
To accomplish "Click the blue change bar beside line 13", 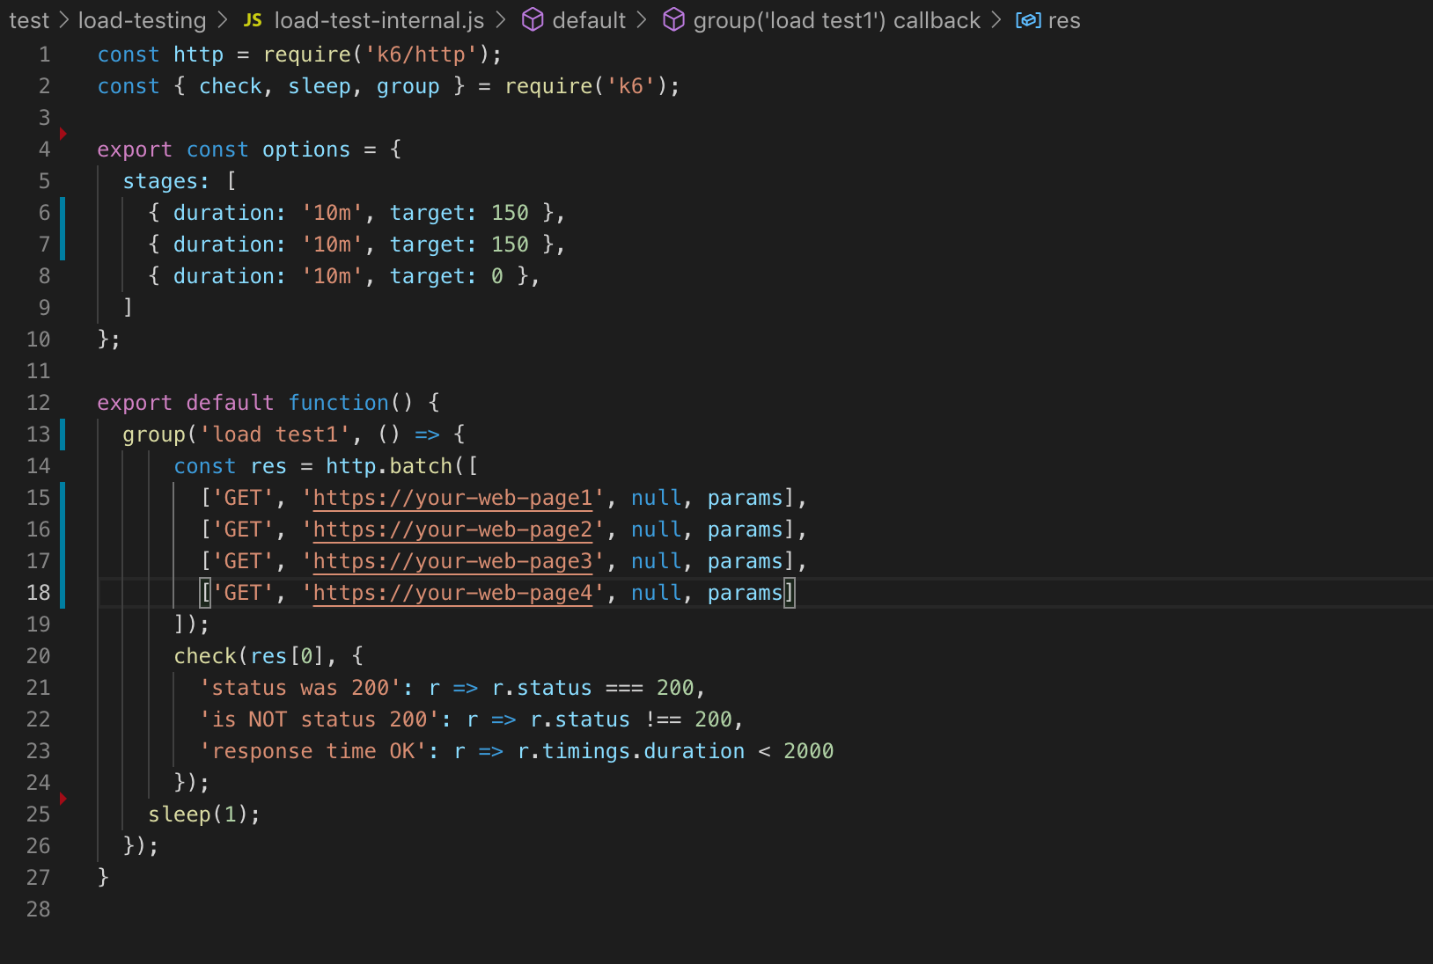I will pos(63,434).
